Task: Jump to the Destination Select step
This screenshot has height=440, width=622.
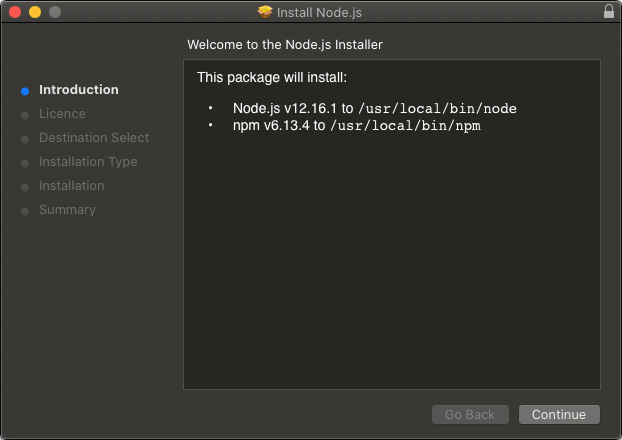Action: tap(93, 138)
